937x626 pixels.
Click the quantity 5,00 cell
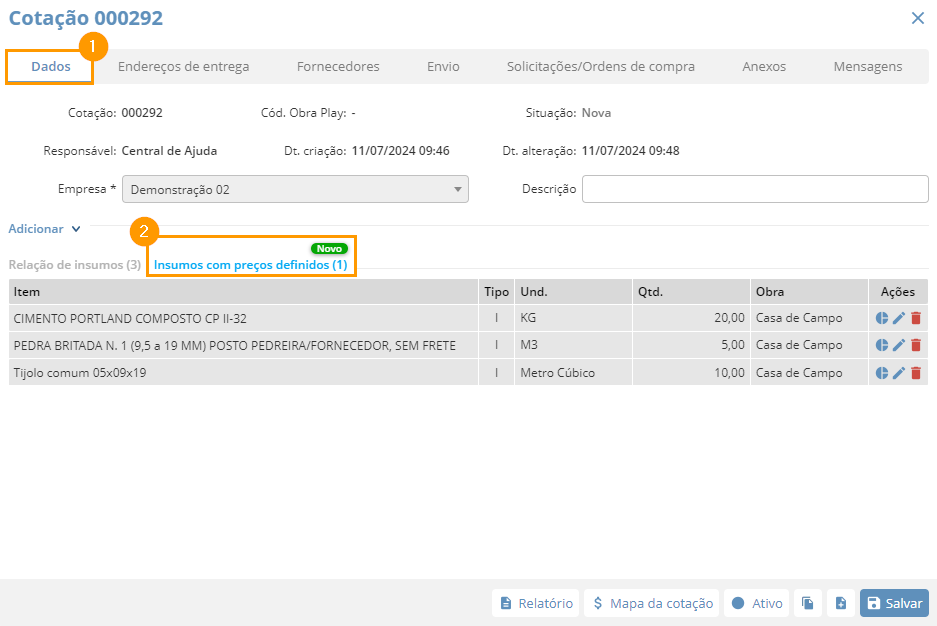click(691, 345)
